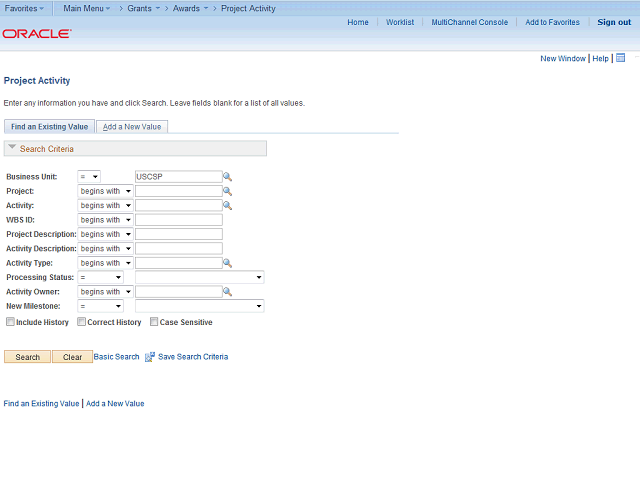The height and width of the screenshot is (480, 640).
Task: Click the Oracle logo
Action: click(x=37, y=33)
